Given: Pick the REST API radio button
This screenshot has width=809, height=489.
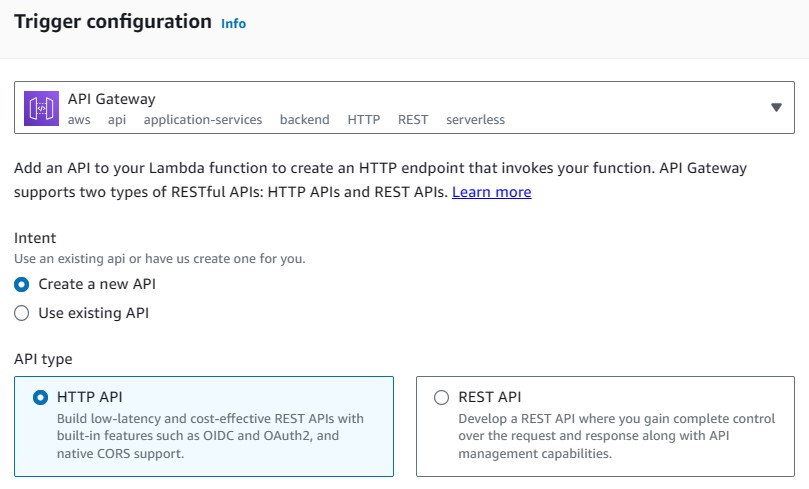Looking at the screenshot, I should (441, 397).
